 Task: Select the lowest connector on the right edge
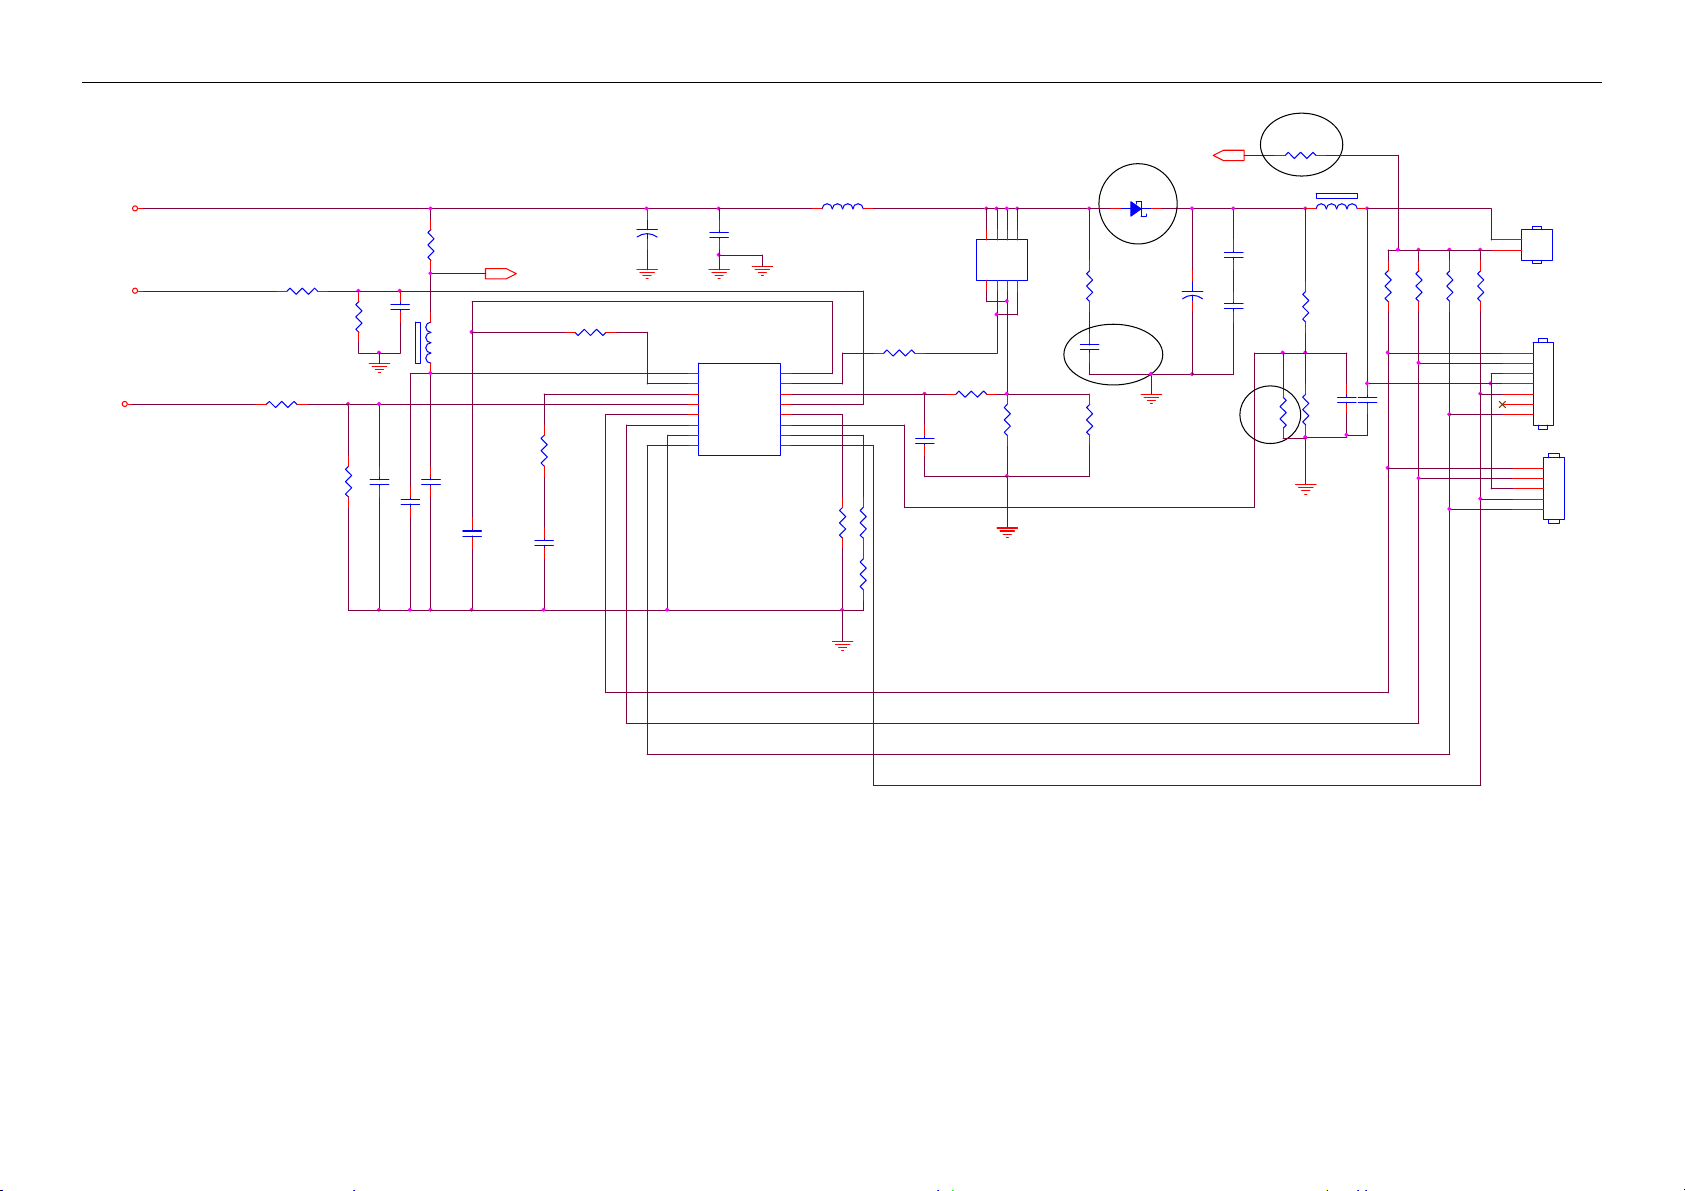[1554, 489]
